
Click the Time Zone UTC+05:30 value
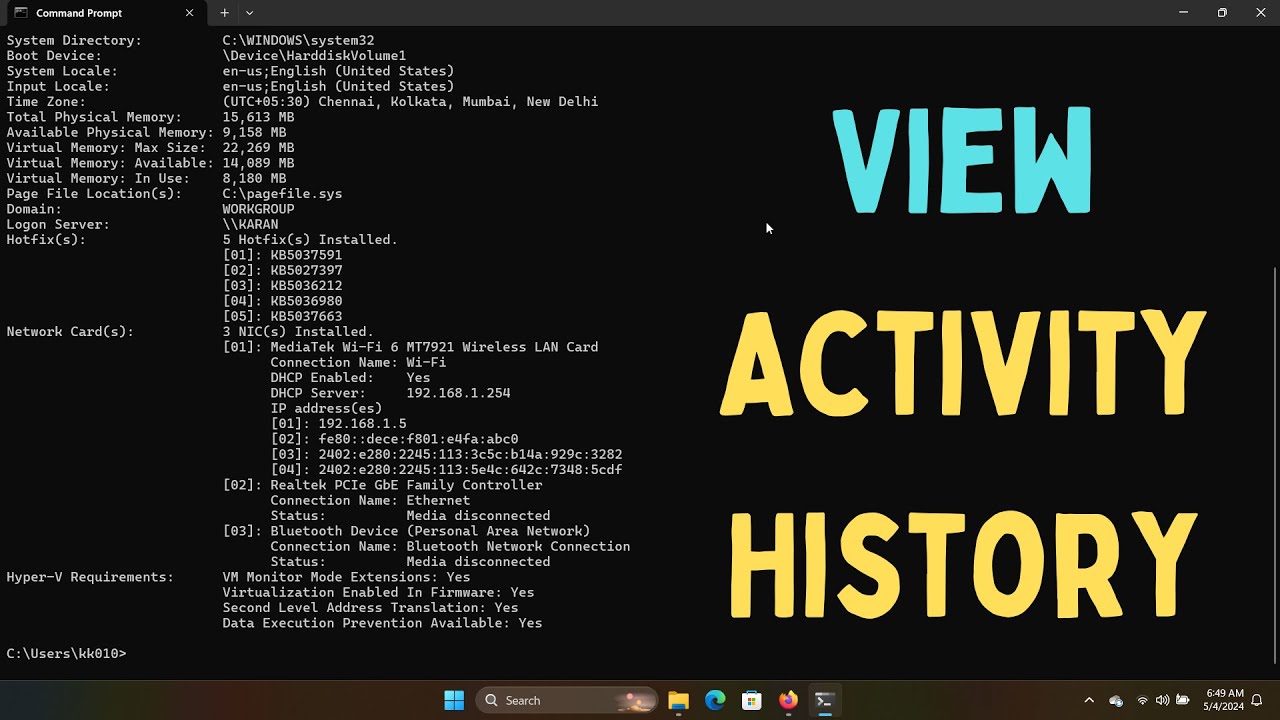click(x=410, y=102)
